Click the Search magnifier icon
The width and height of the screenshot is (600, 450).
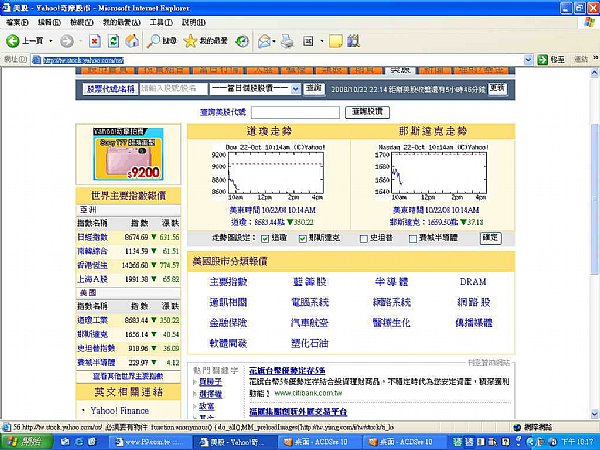pyautogui.click(x=153, y=41)
